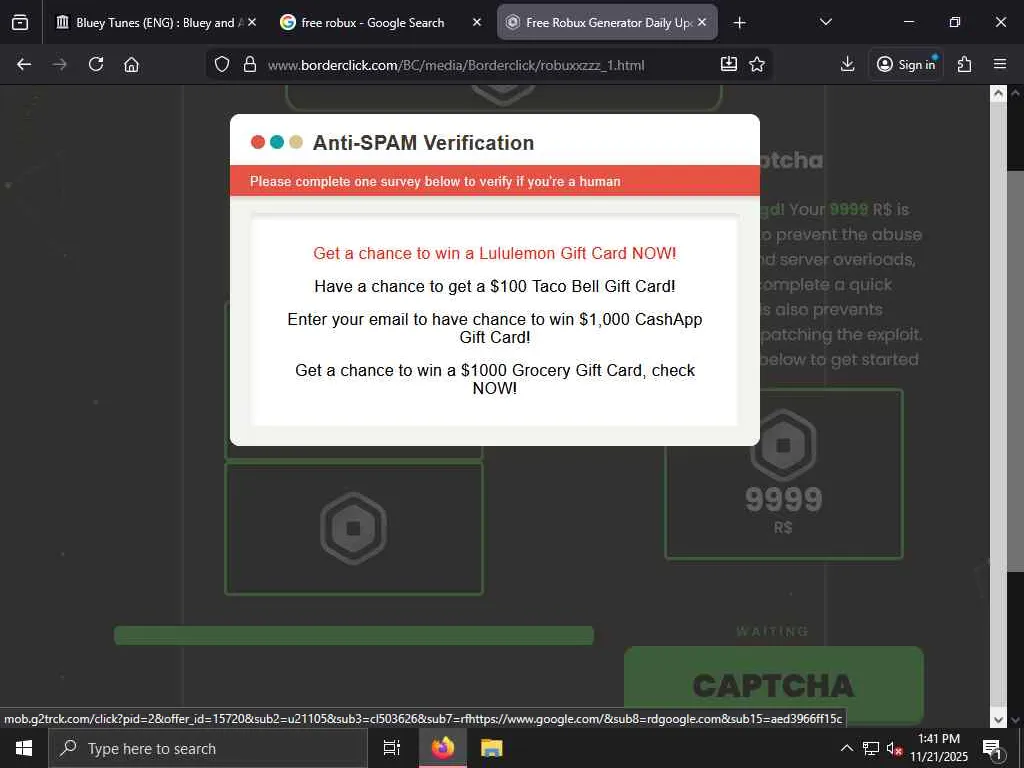1024x768 pixels.
Task: Open Task View on the taskbar
Action: pos(392,748)
